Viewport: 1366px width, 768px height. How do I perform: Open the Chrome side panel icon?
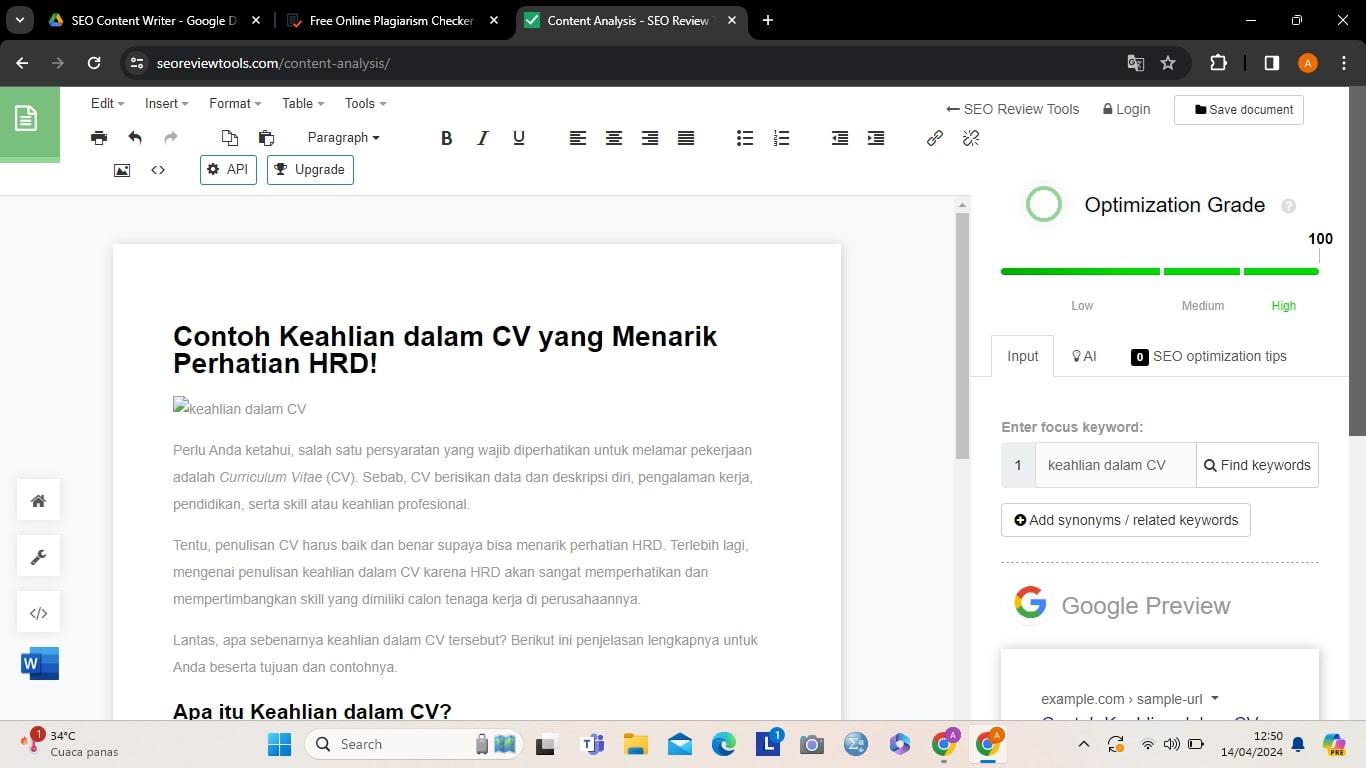[1272, 63]
